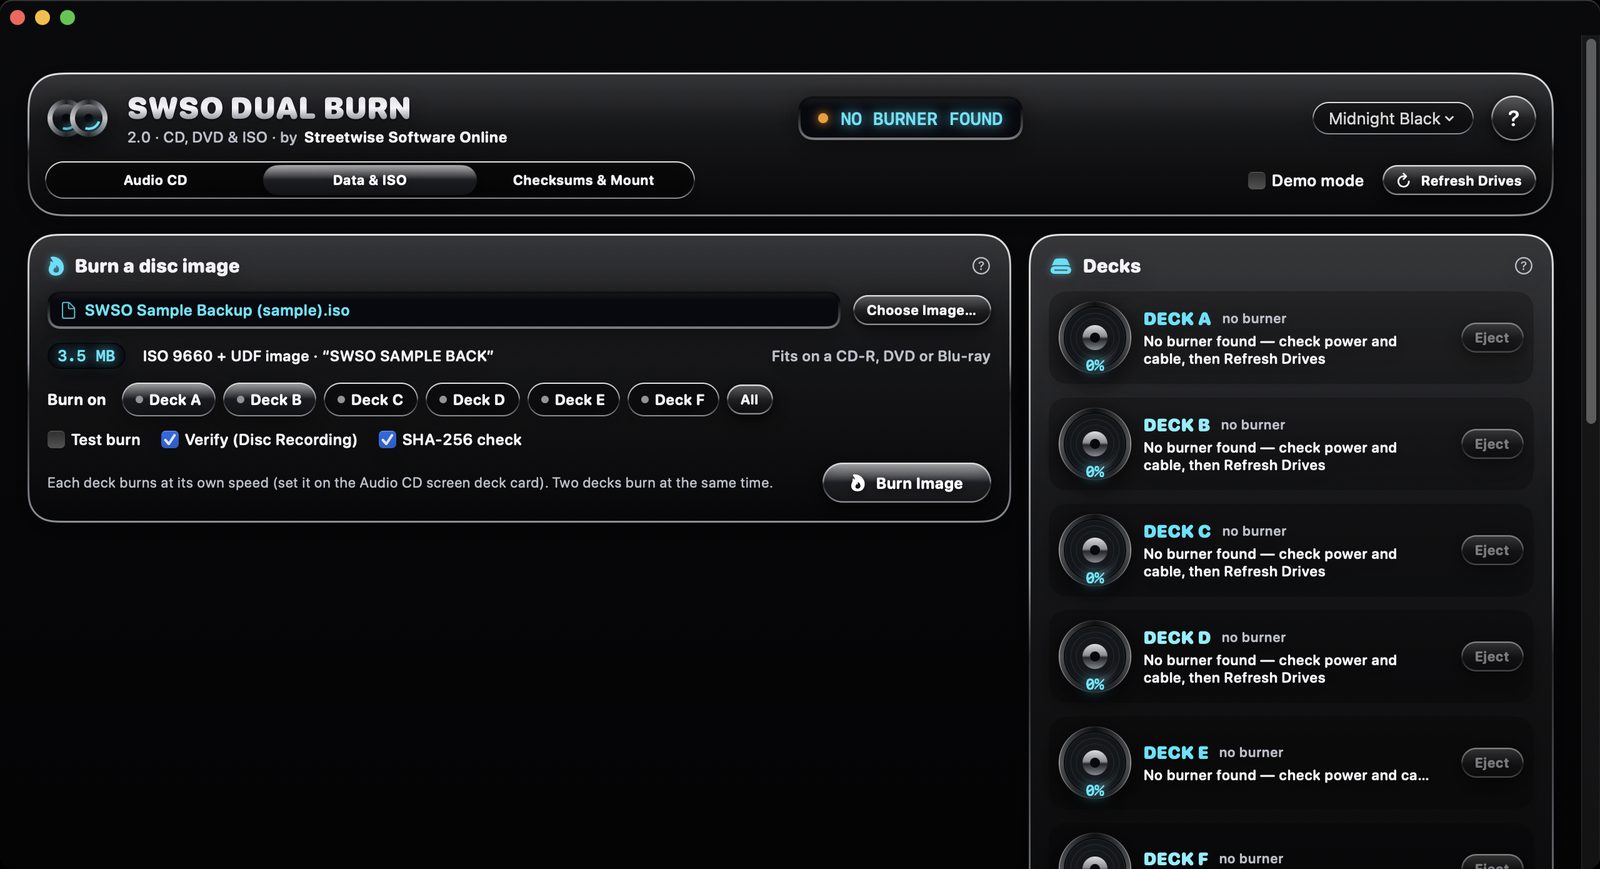
Task: Toggle Deck B as burn target
Action: tap(269, 400)
